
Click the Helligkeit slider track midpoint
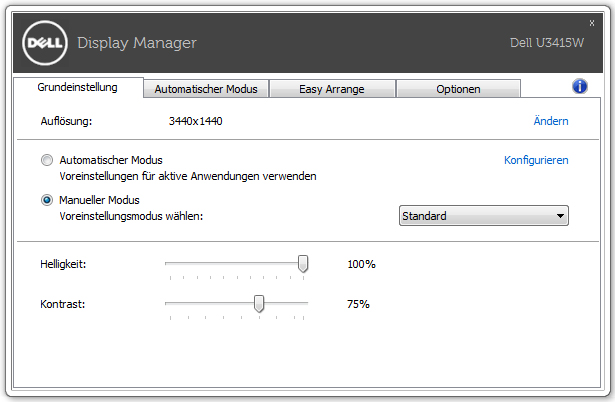tap(237, 264)
